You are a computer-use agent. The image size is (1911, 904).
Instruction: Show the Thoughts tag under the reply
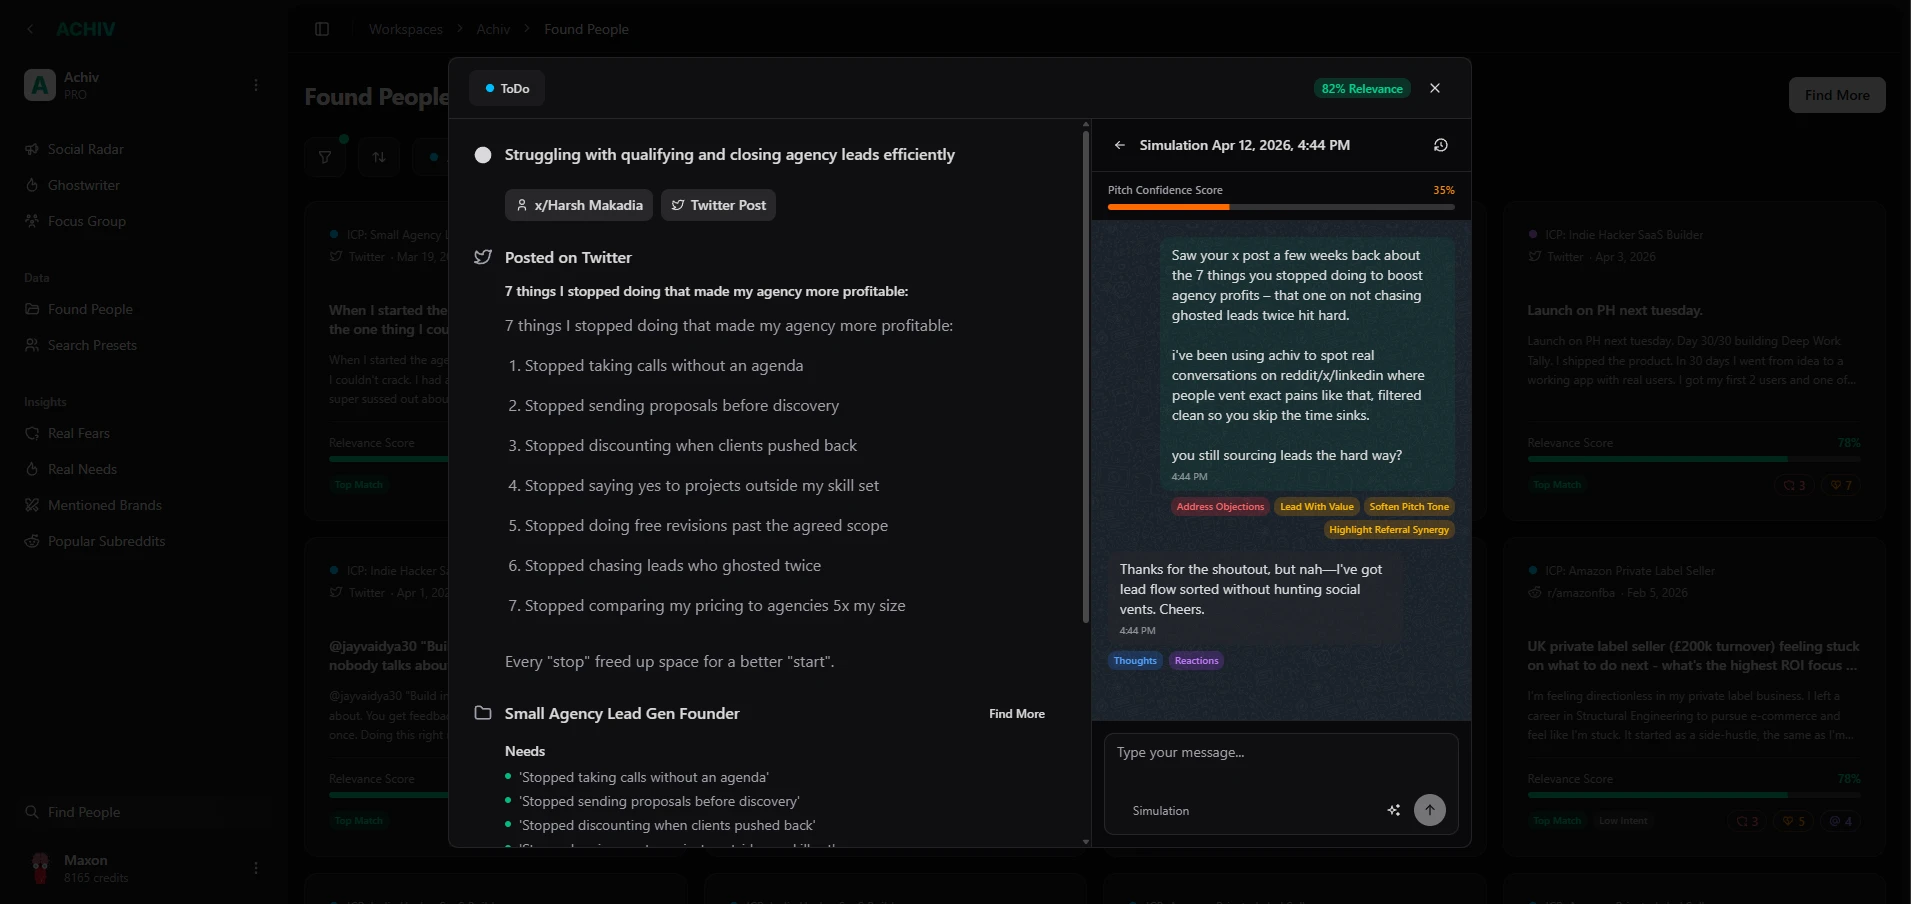1135,661
